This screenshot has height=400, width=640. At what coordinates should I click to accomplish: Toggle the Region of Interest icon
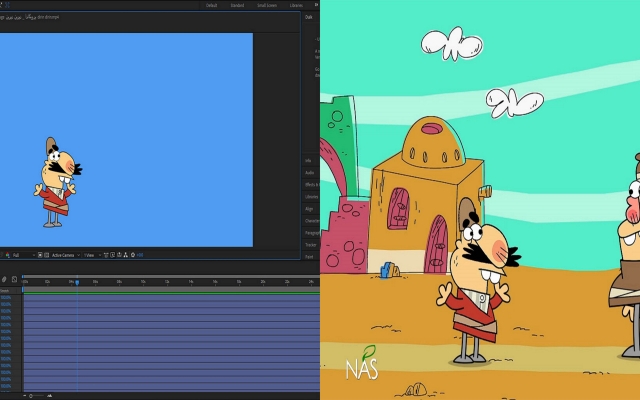coord(40,255)
